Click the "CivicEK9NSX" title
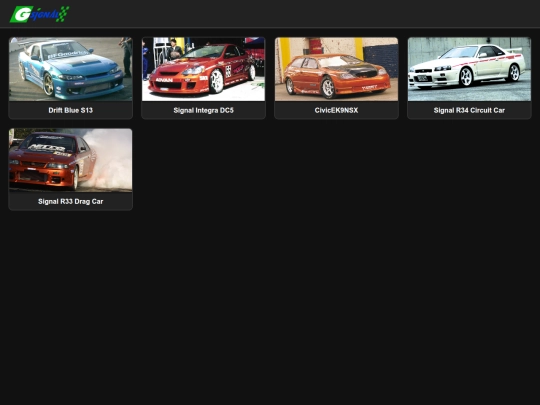The height and width of the screenshot is (405, 540). [336, 110]
